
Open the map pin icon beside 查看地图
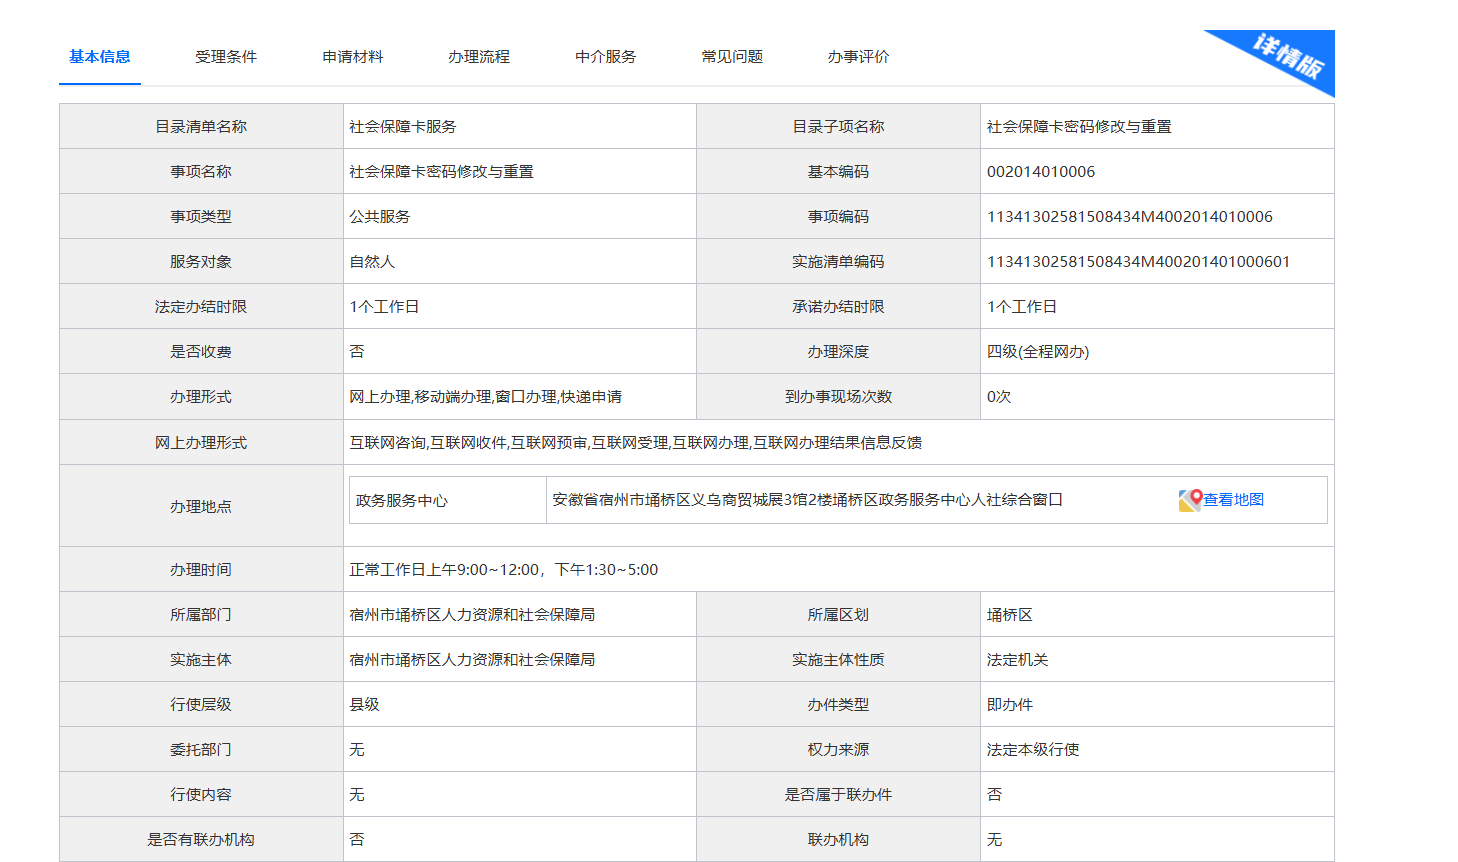click(x=1189, y=500)
